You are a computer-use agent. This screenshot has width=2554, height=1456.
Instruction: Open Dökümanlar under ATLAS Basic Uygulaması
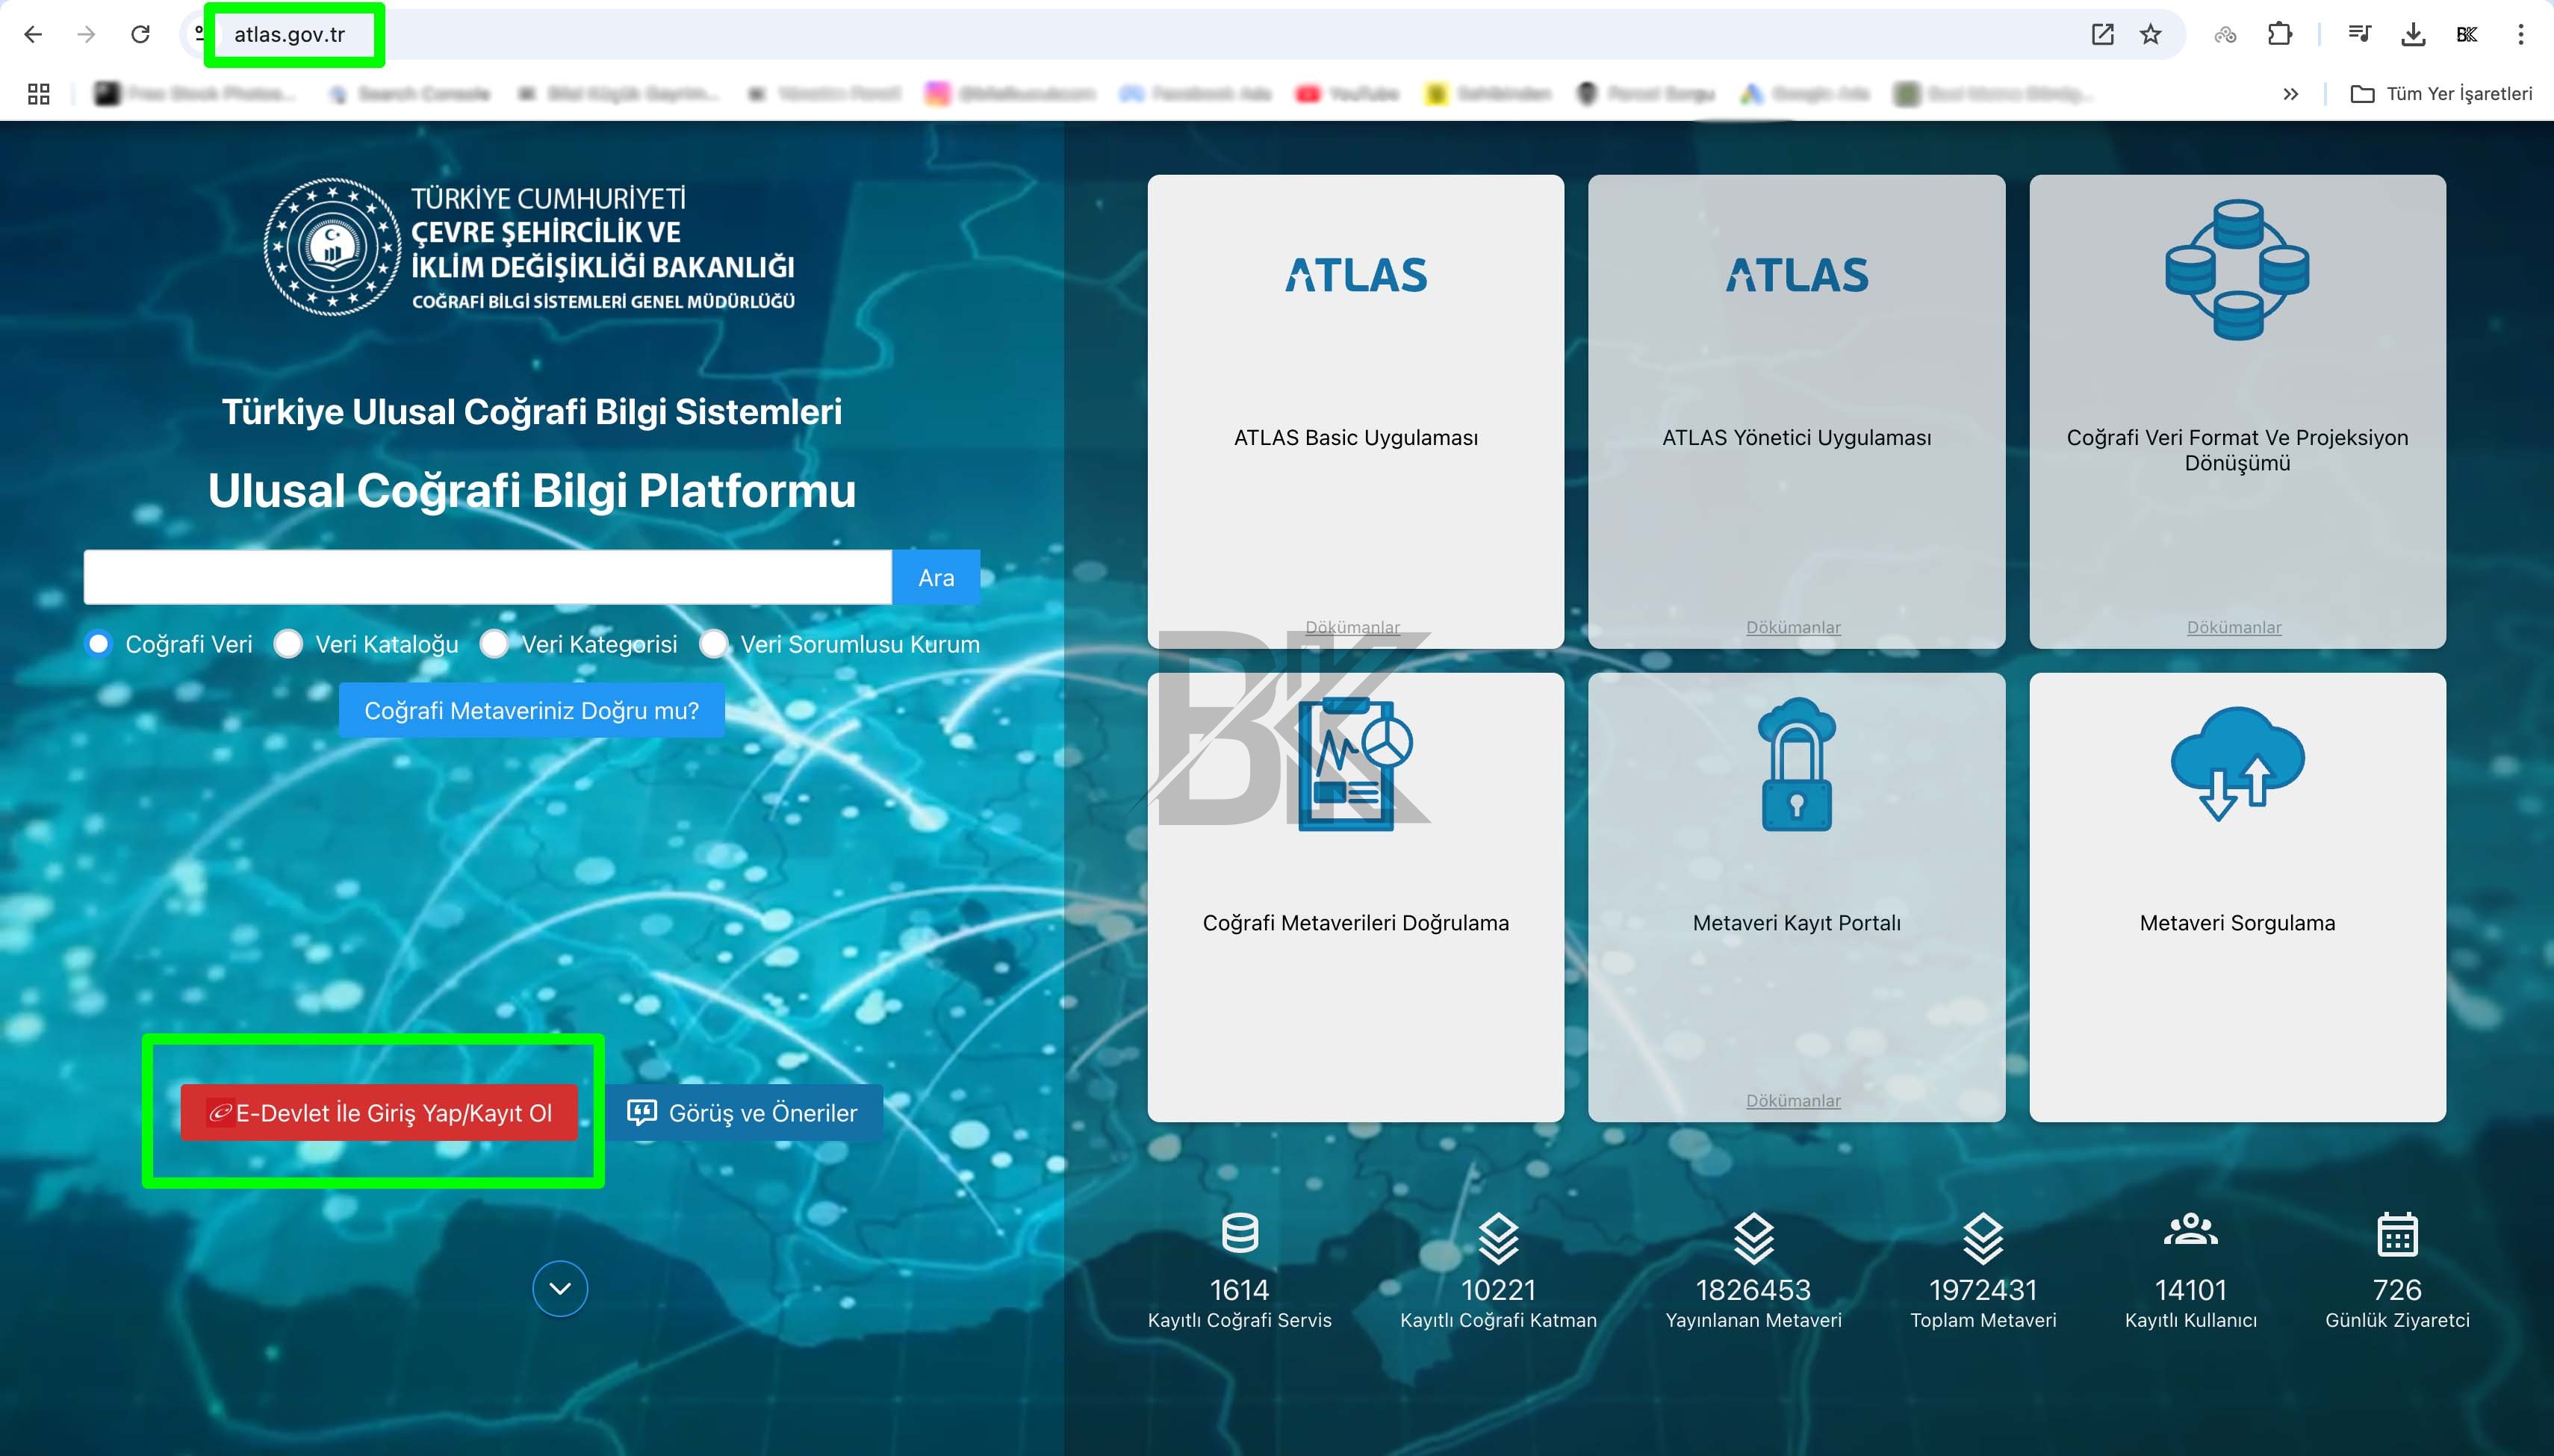[1352, 627]
